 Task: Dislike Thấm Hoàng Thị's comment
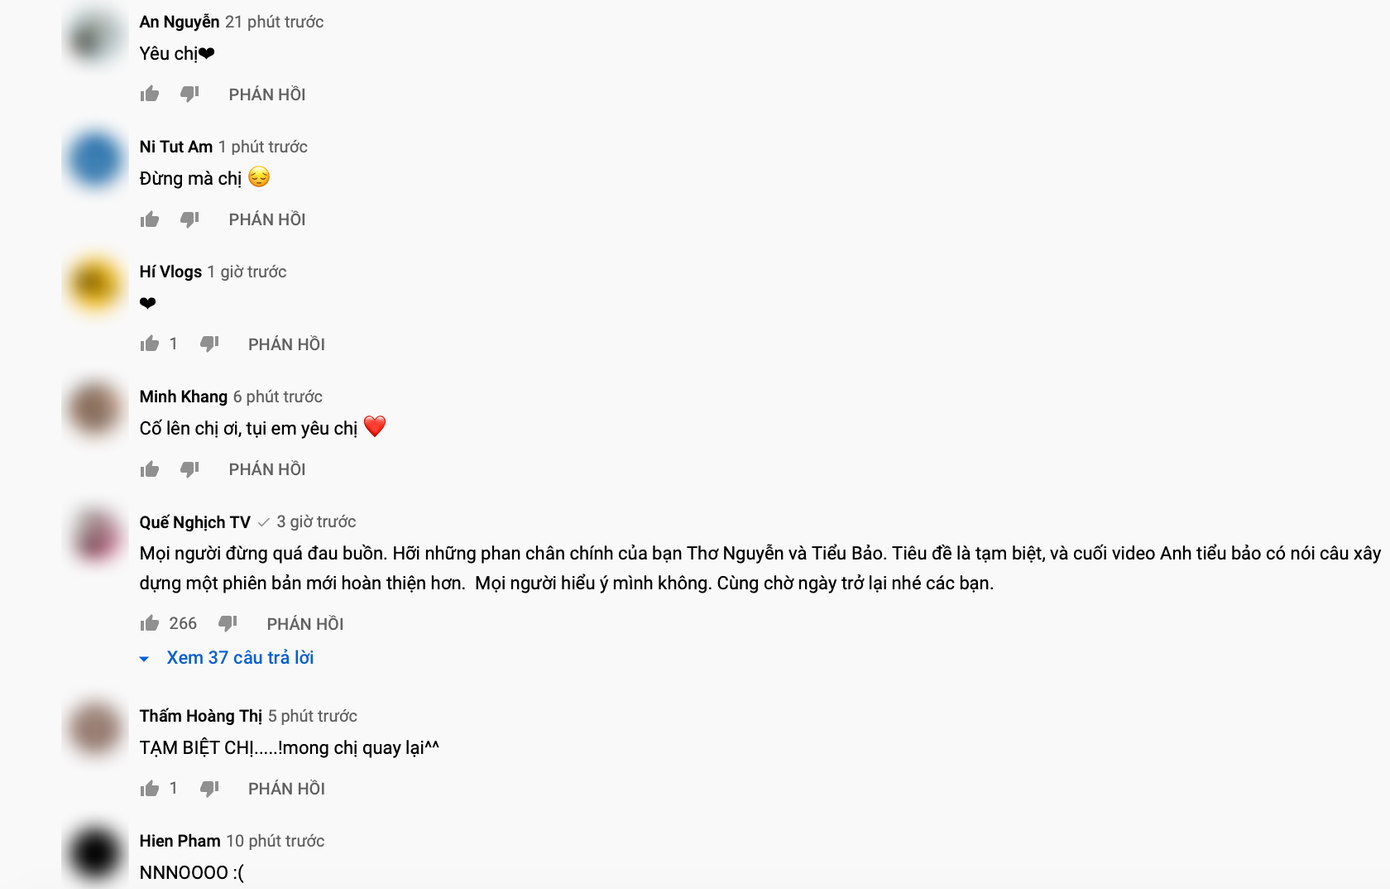209,788
